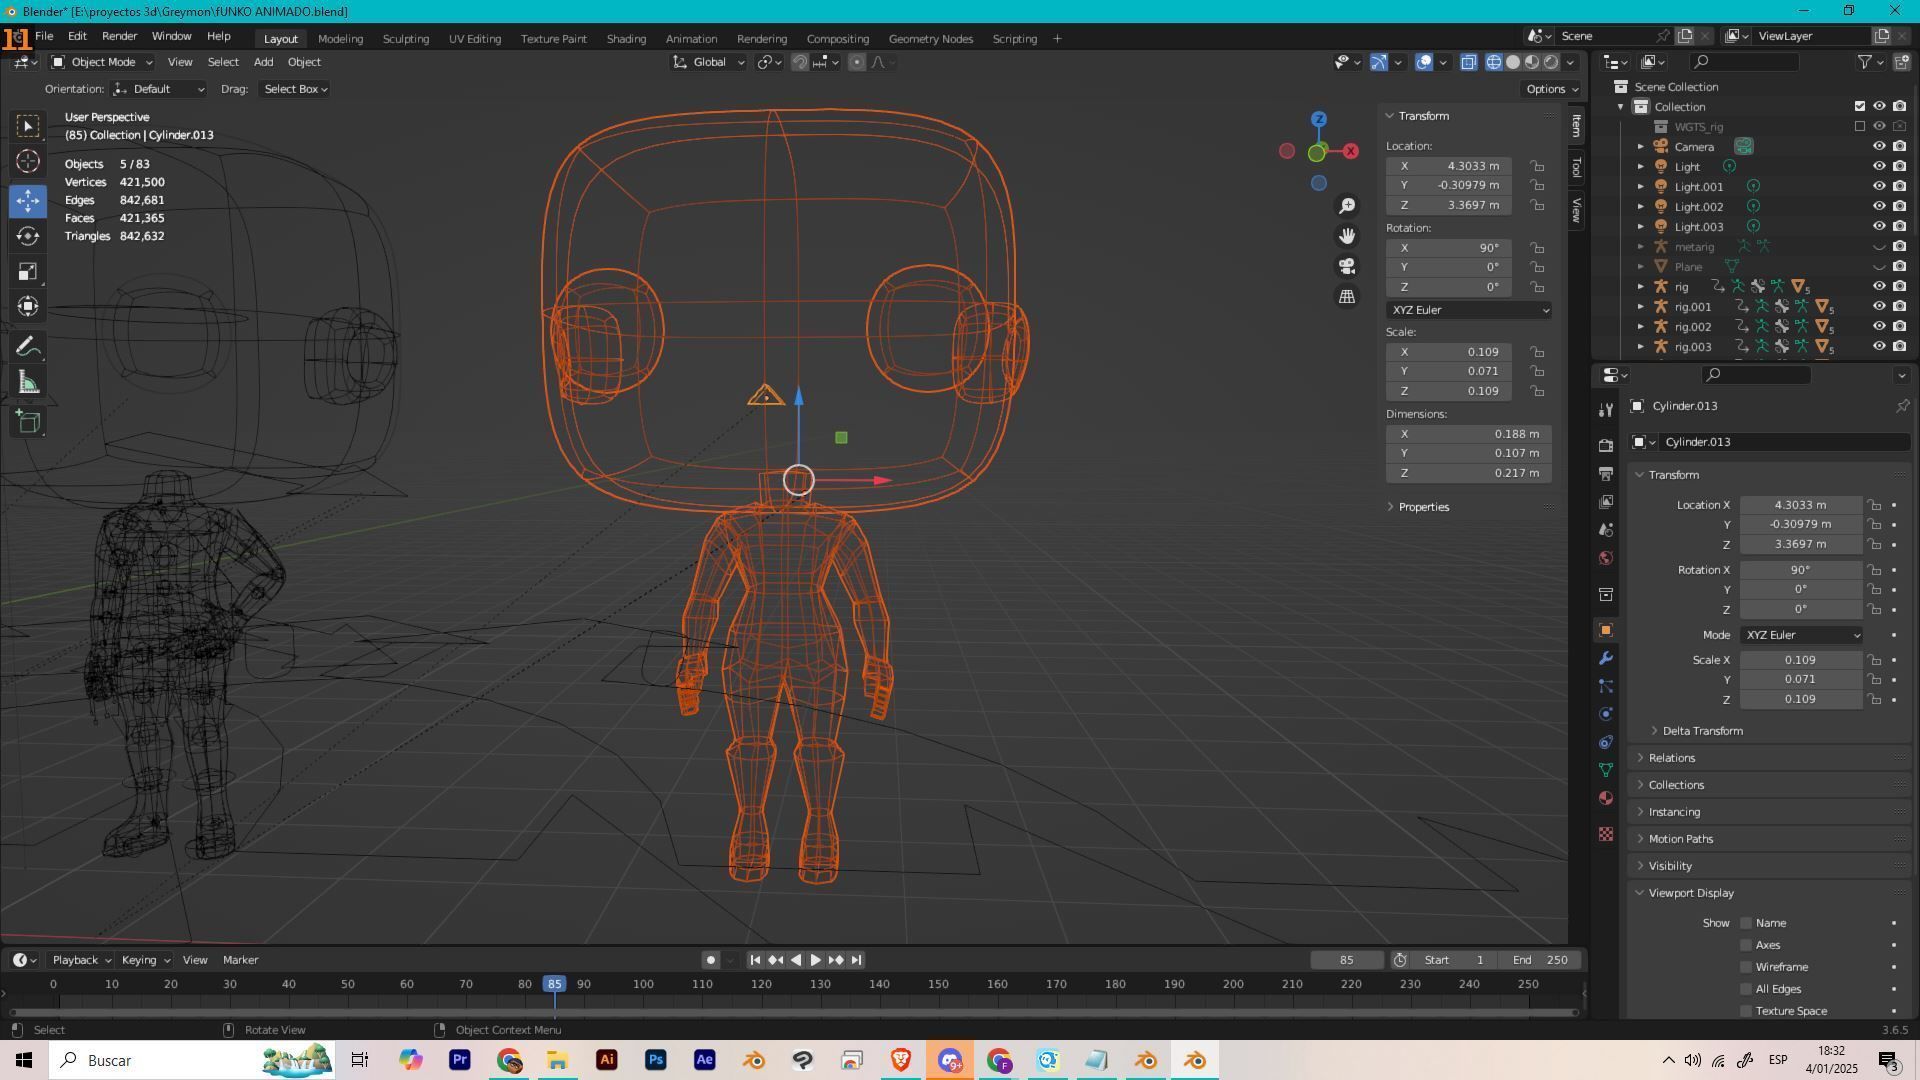1920x1080 pixels.
Task: Expand the rig.001 tree item
Action: [1640, 307]
